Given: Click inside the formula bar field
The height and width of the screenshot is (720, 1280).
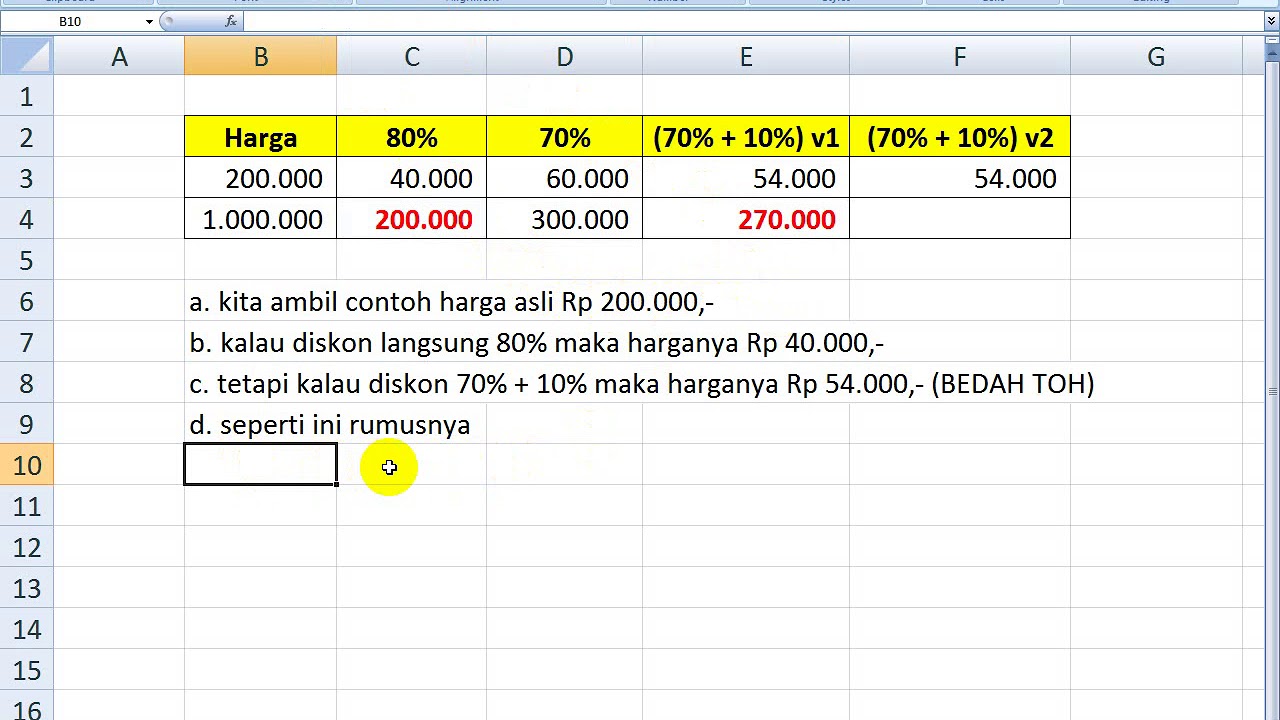Looking at the screenshot, I should pos(752,21).
